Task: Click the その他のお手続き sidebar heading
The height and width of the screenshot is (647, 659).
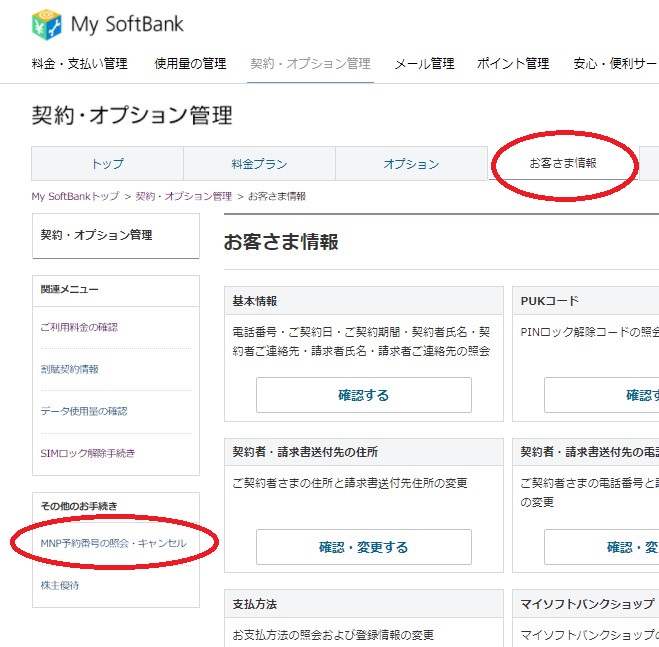Action: 79,506
